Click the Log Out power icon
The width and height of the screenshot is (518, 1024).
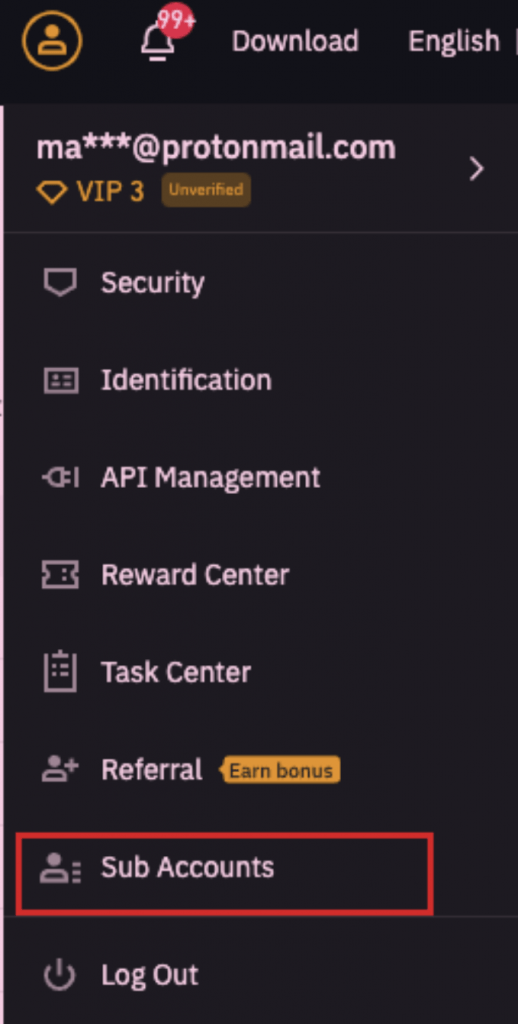coord(59,976)
